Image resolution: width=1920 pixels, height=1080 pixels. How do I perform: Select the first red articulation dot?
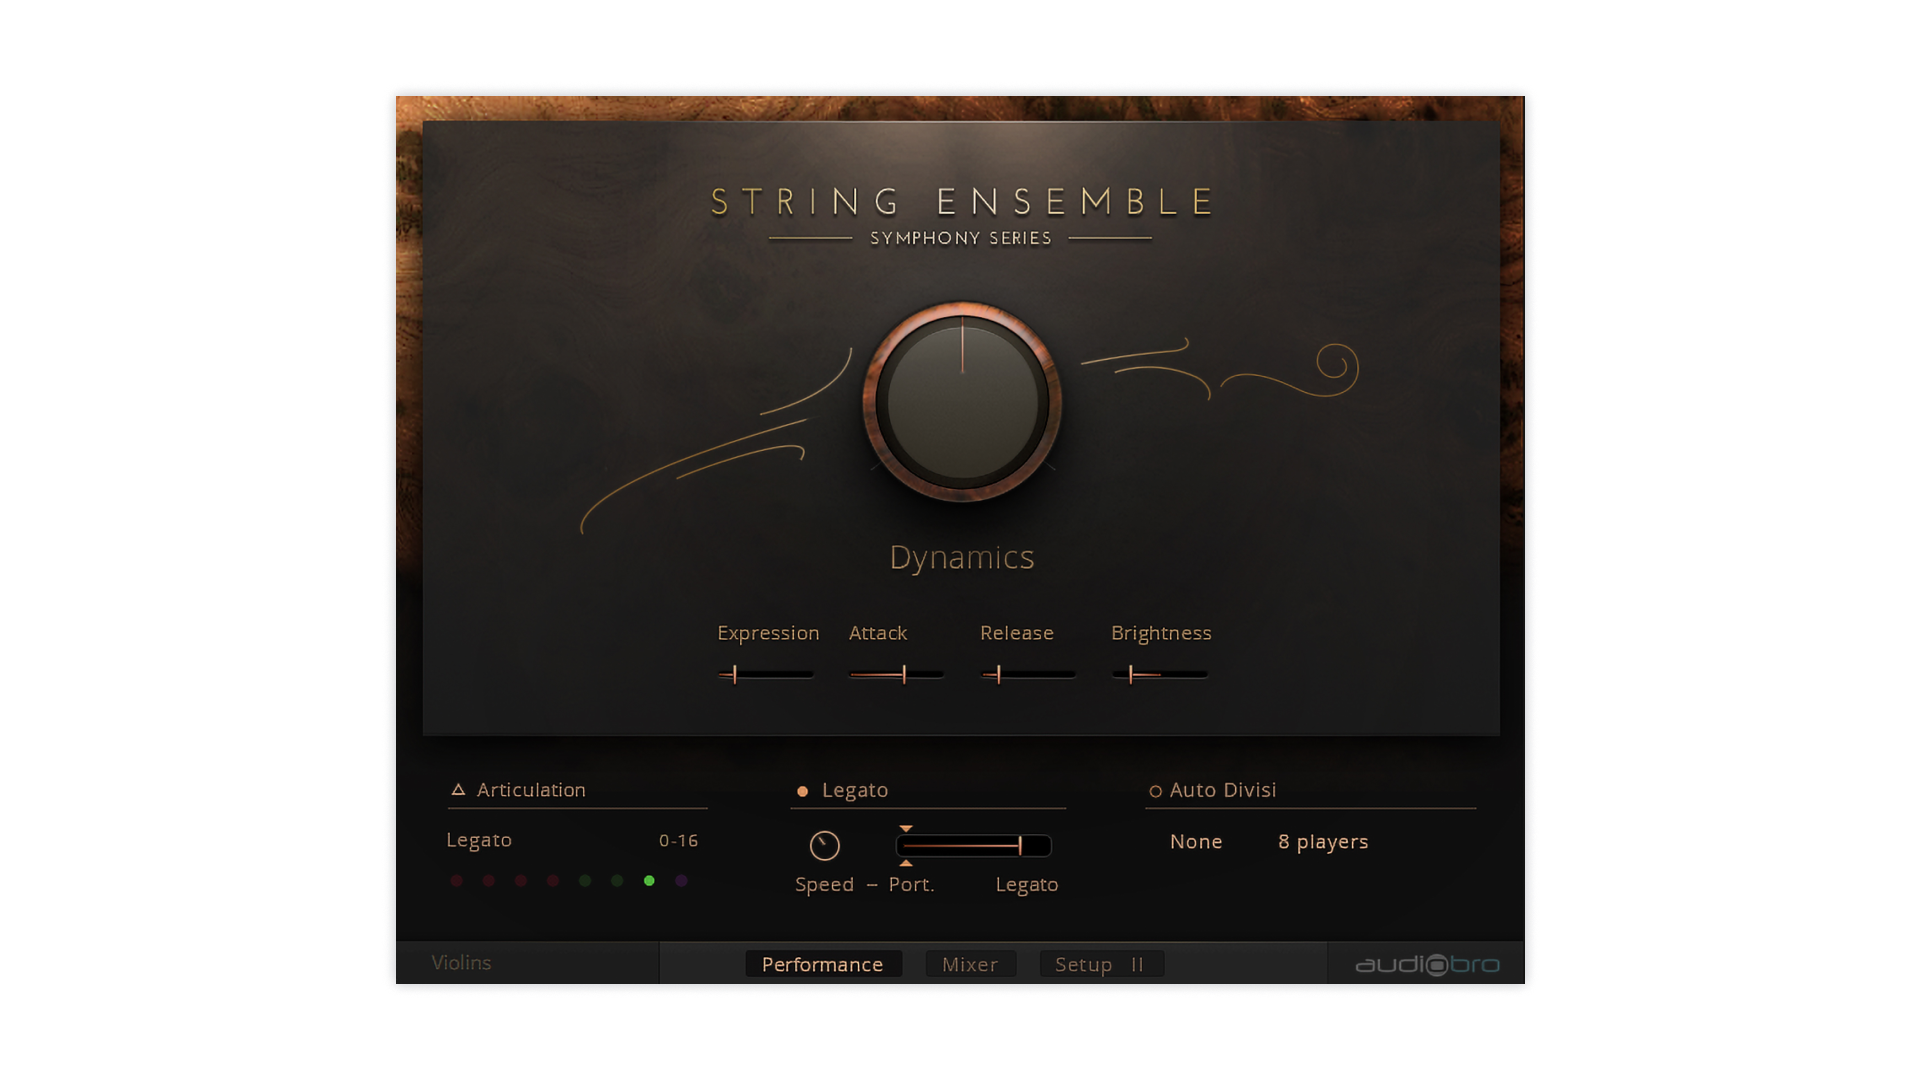pos(457,881)
